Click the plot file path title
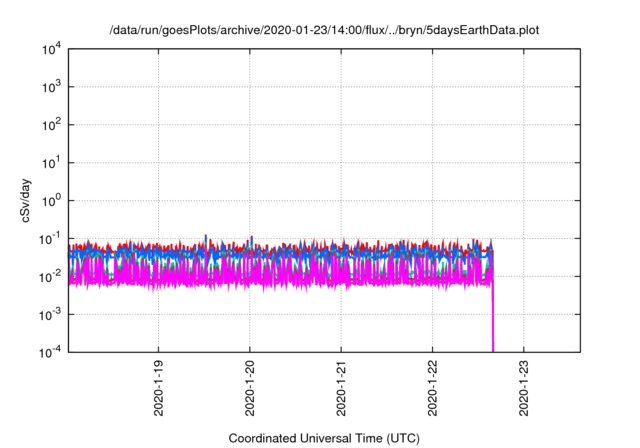 (x=324, y=30)
